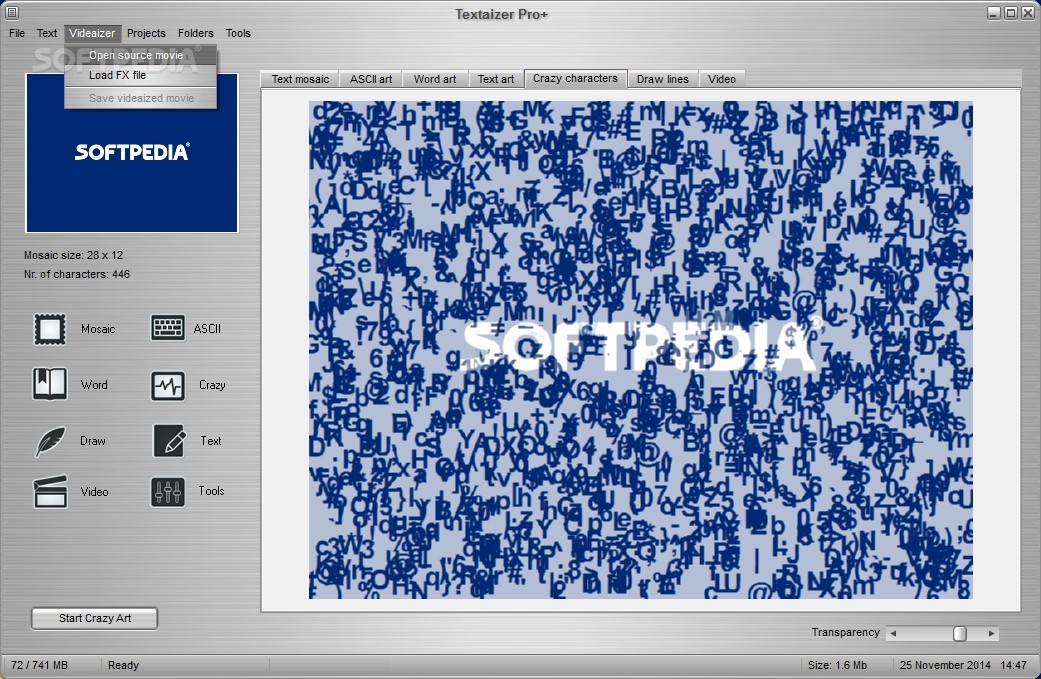Open the Text menu

(x=46, y=33)
